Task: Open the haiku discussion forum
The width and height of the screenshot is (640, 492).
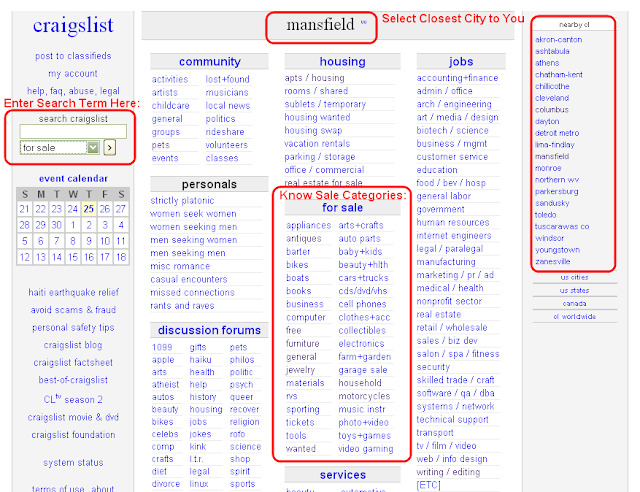Action: click(x=200, y=360)
